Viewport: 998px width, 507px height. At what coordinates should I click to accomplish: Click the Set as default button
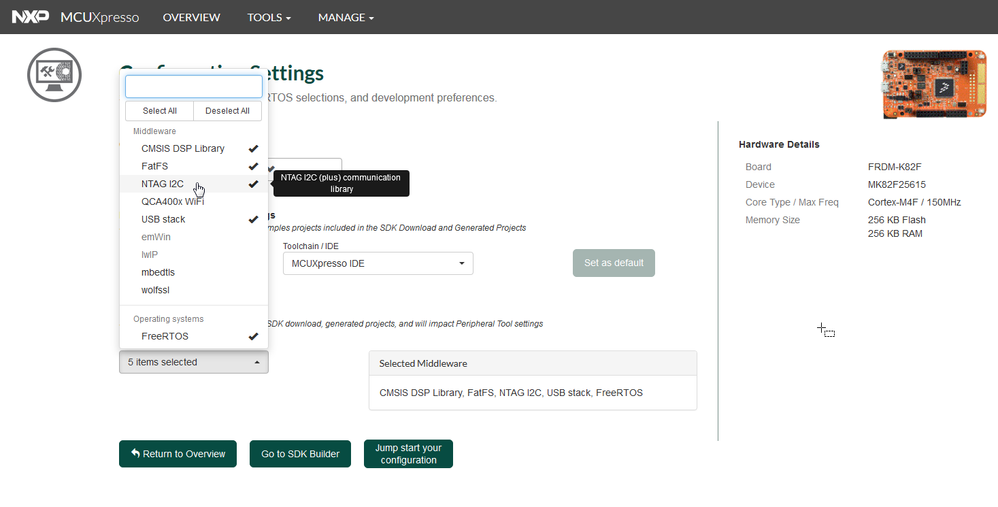click(x=614, y=263)
